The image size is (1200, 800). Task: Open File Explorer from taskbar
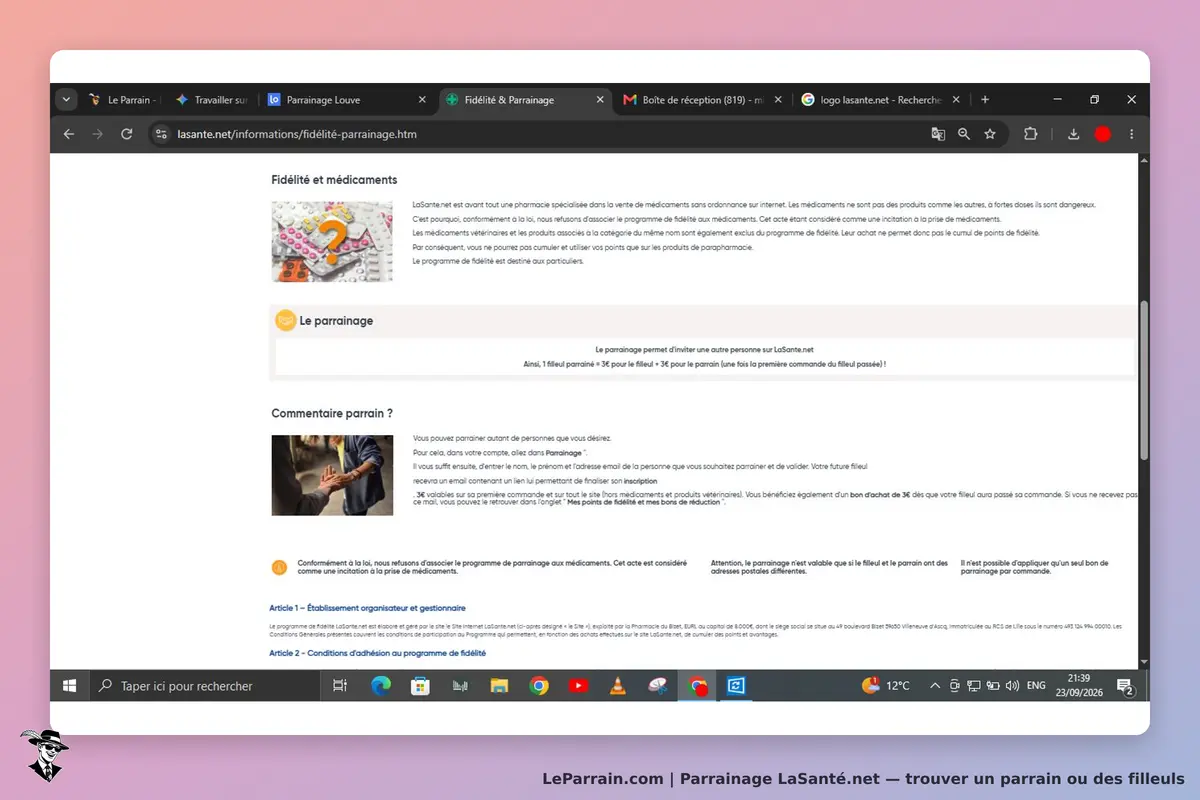[x=499, y=686]
